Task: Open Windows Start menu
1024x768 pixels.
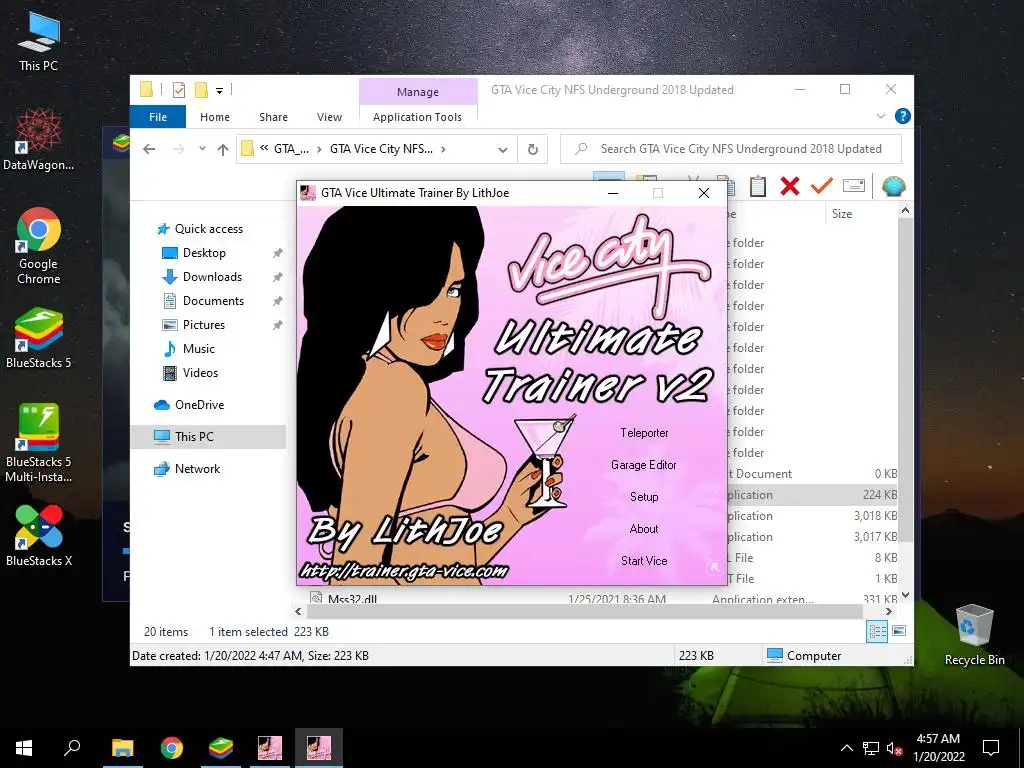Action: click(x=24, y=748)
